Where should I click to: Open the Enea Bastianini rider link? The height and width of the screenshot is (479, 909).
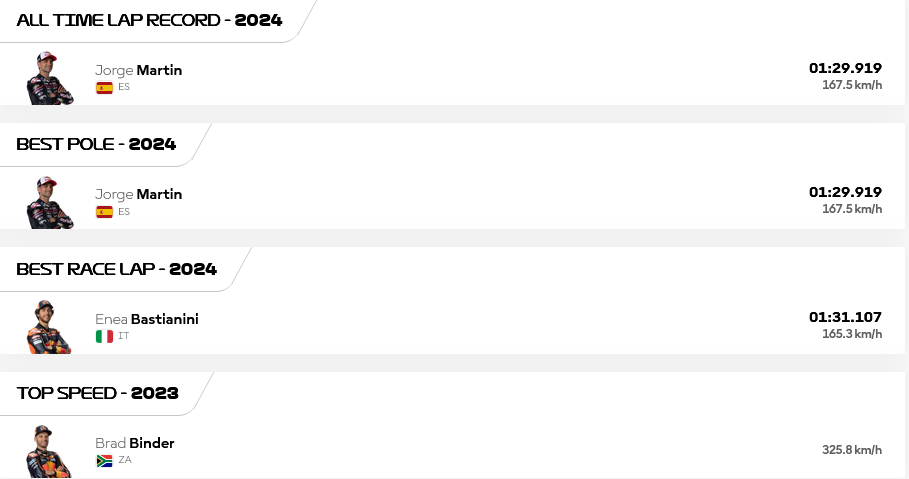point(147,319)
